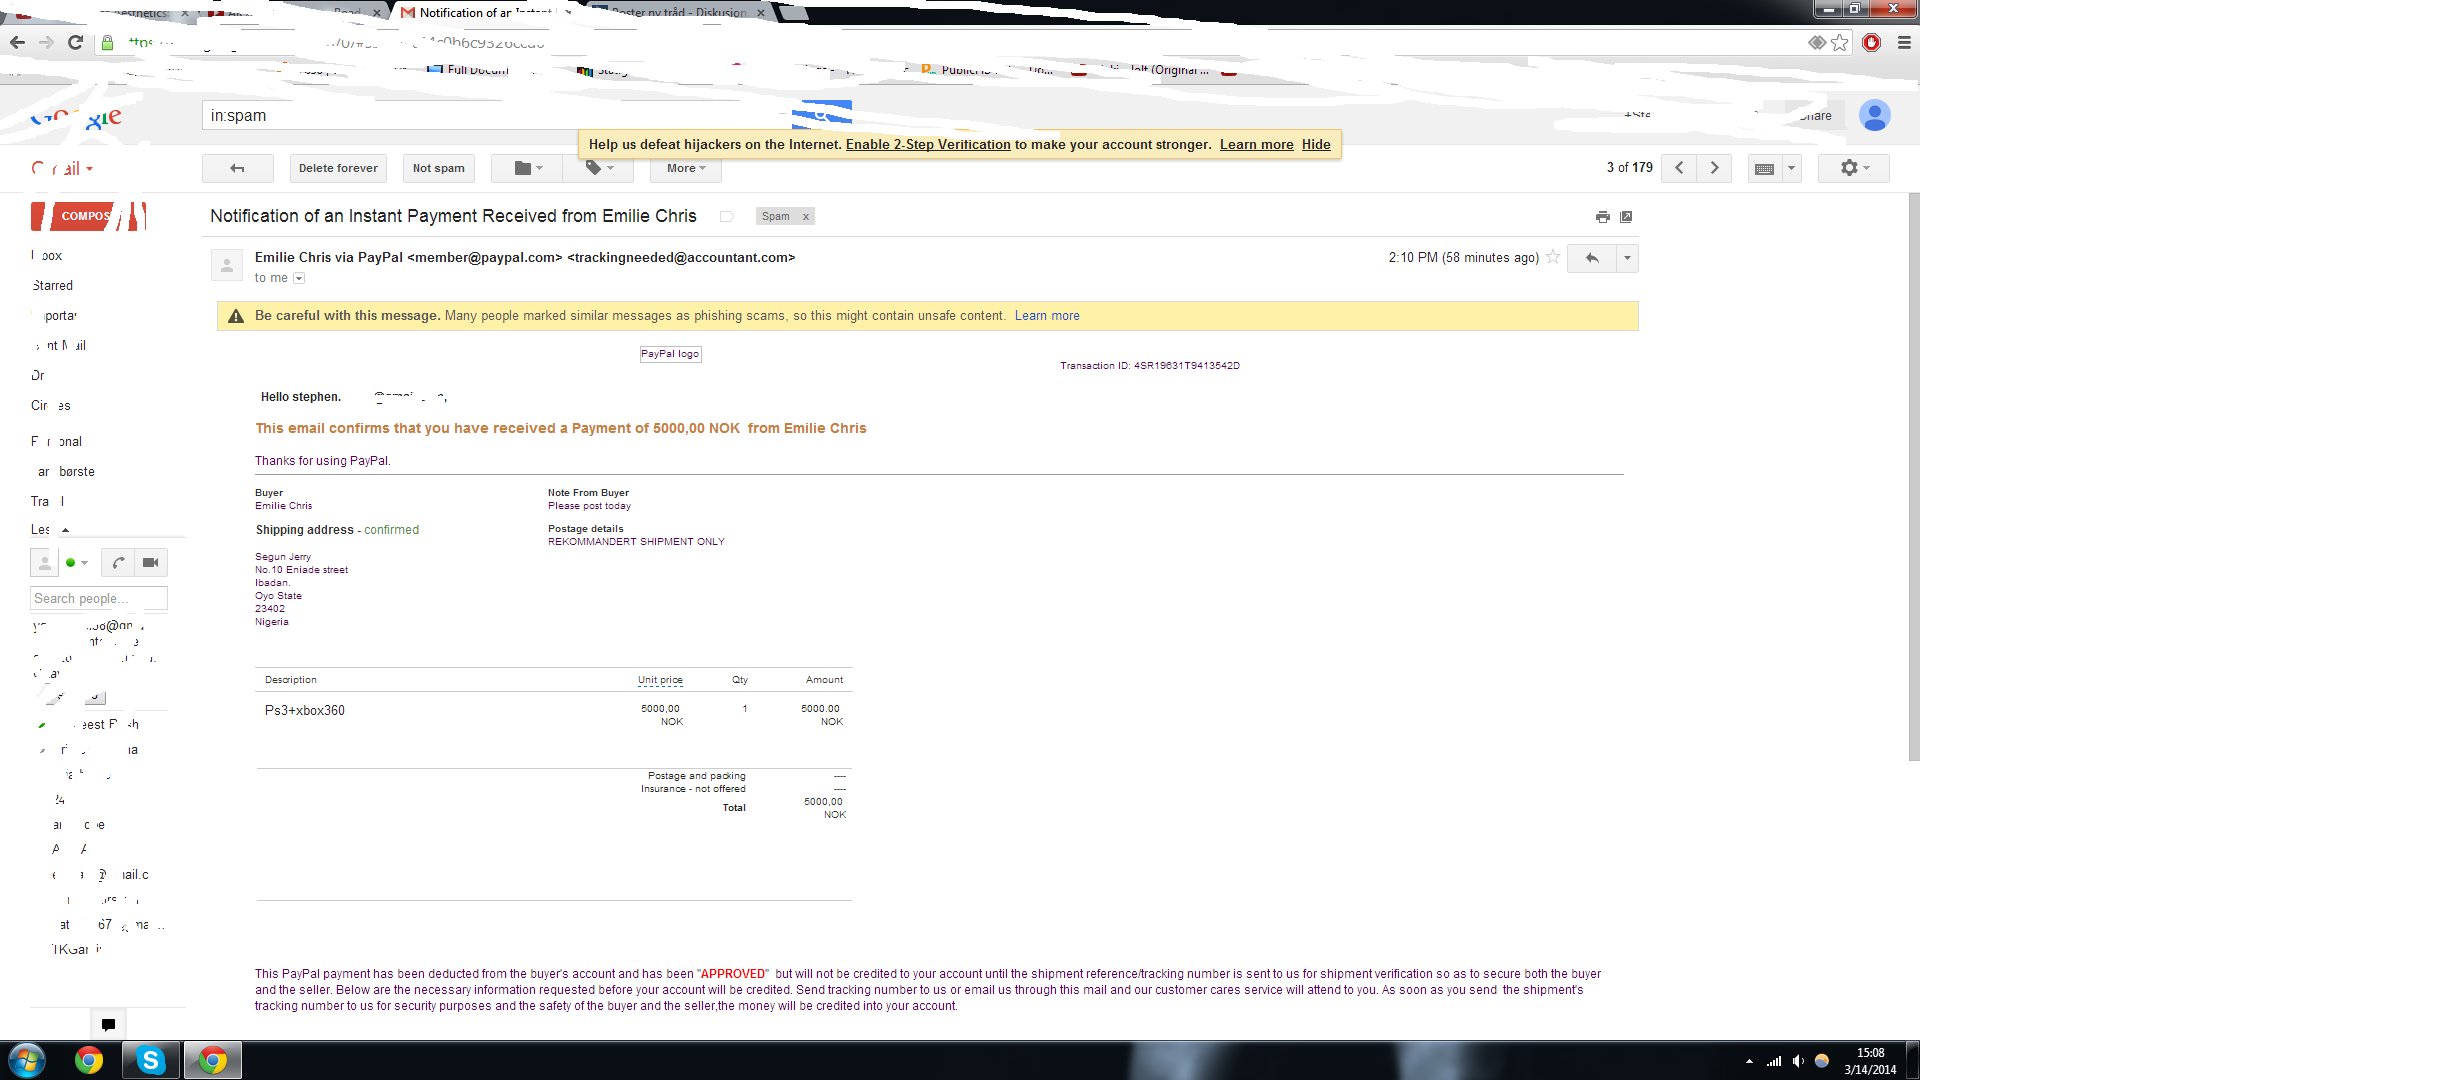Image resolution: width=2462 pixels, height=1080 pixels.
Task: Open the Labels tag menu
Action: coord(599,168)
